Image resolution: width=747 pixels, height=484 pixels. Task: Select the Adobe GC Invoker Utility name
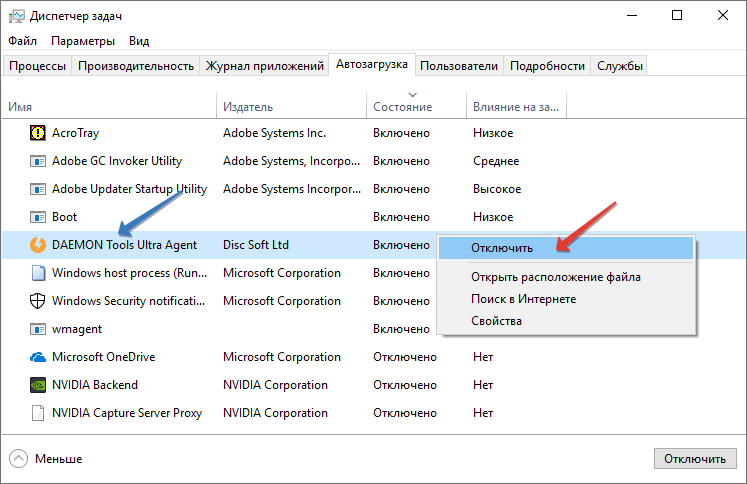pos(117,161)
